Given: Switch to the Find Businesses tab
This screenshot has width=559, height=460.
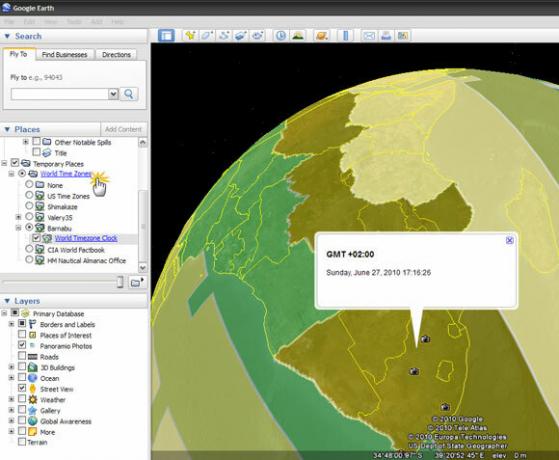Looking at the screenshot, I should click(x=65, y=55).
